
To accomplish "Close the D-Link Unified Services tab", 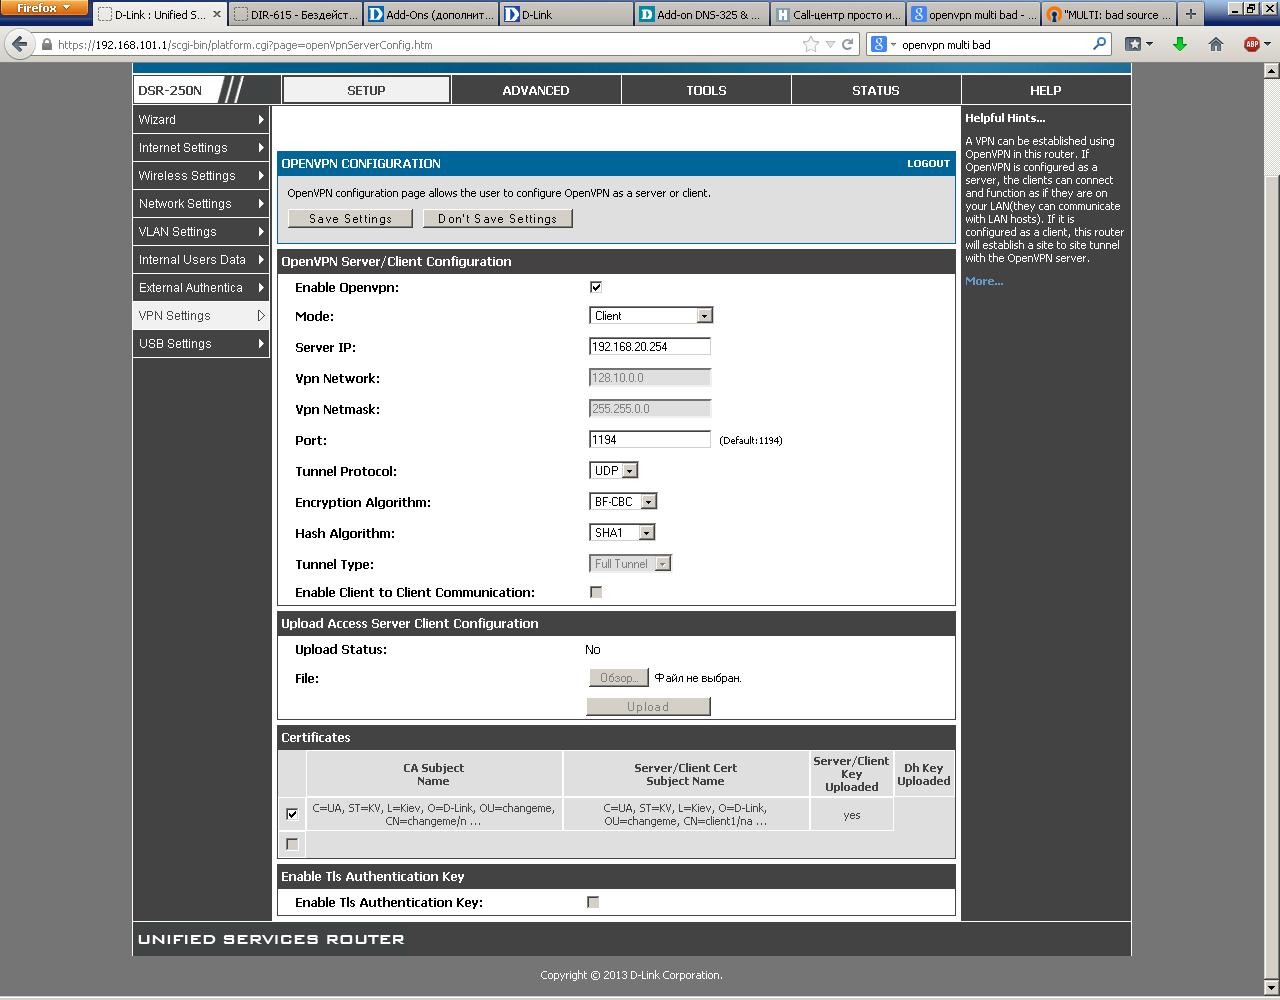I will click(217, 15).
